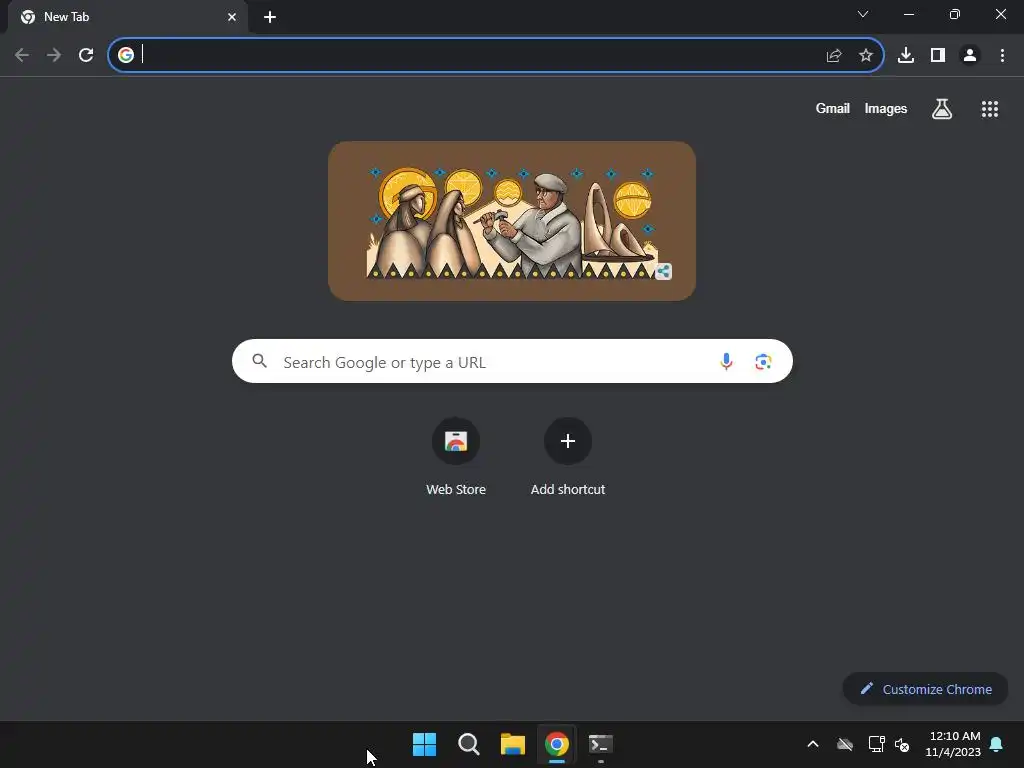The height and width of the screenshot is (768, 1024).
Task: Restore down the Chrome window
Action: tap(955, 14)
